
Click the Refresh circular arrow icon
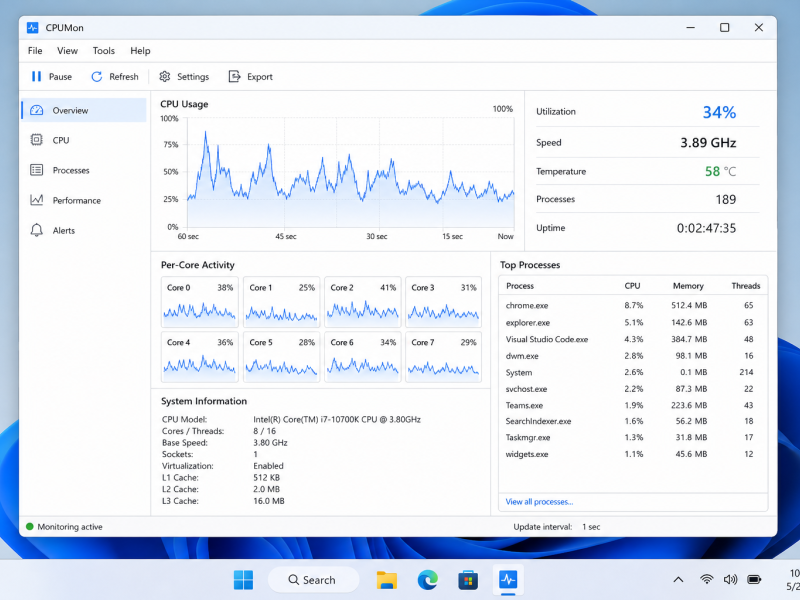tap(96, 77)
